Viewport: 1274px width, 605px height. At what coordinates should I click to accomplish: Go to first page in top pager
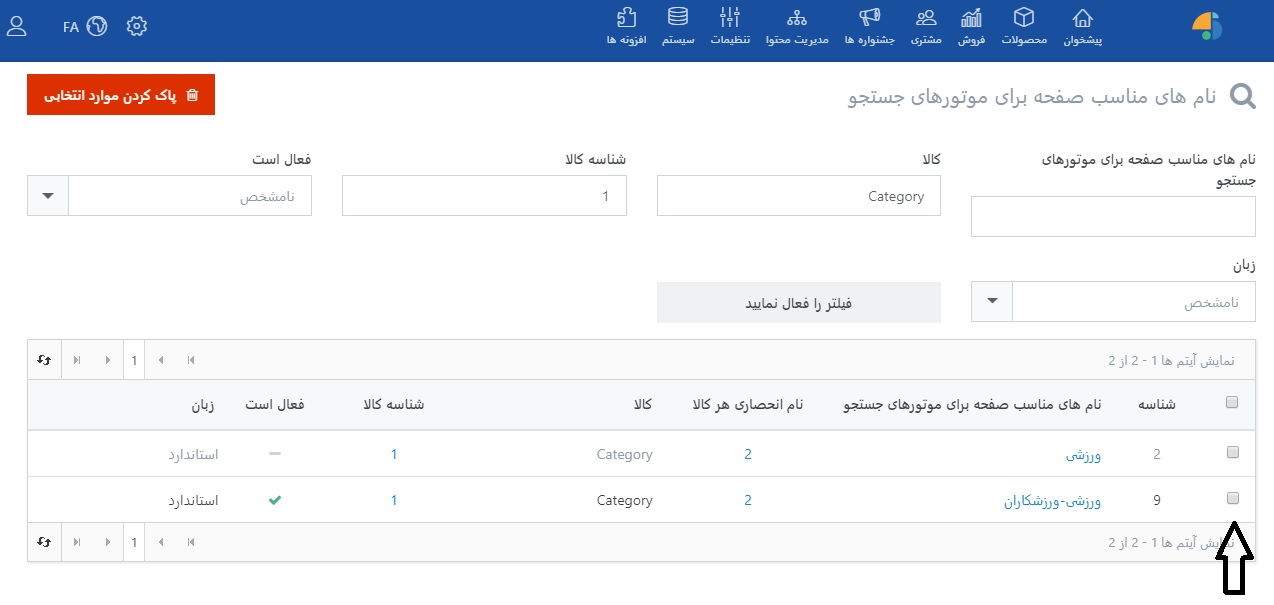pyautogui.click(x=191, y=359)
